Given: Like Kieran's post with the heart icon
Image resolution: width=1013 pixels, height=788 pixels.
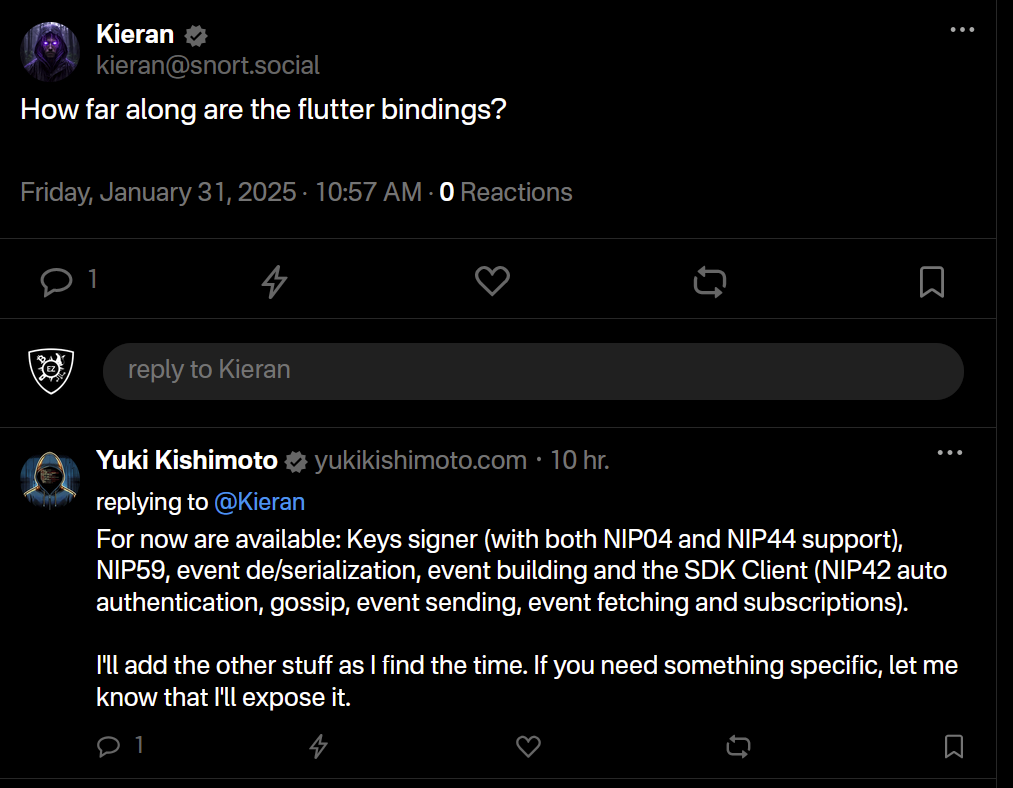Looking at the screenshot, I should pos(492,281).
